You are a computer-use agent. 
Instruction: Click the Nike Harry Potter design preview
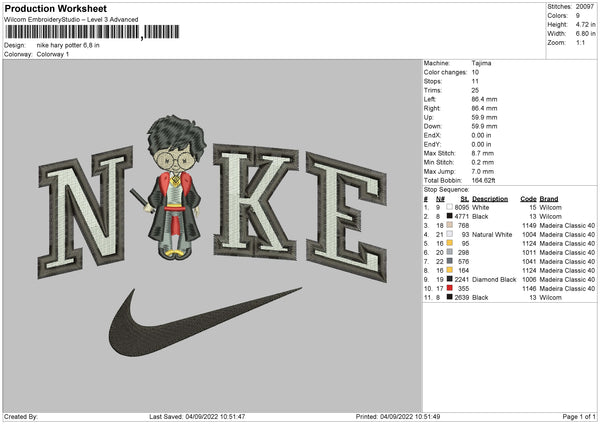[212, 236]
